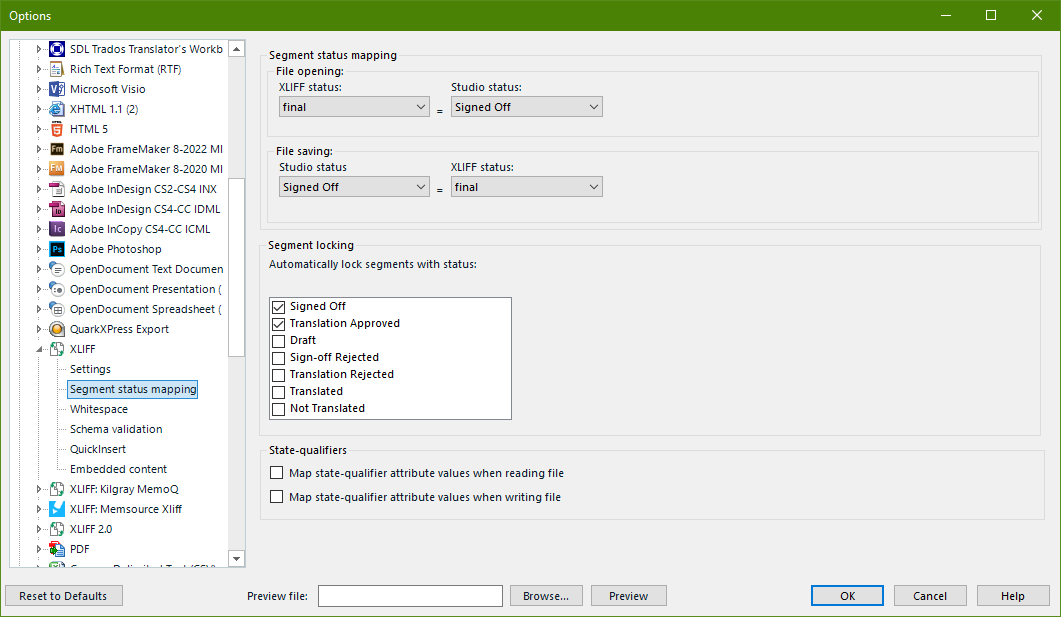Open File opening XLIFF status dropdown

[x=354, y=107]
